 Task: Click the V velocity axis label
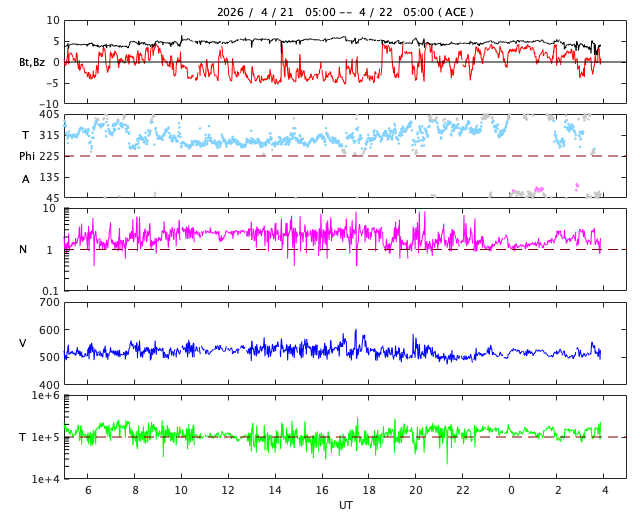pos(23,344)
